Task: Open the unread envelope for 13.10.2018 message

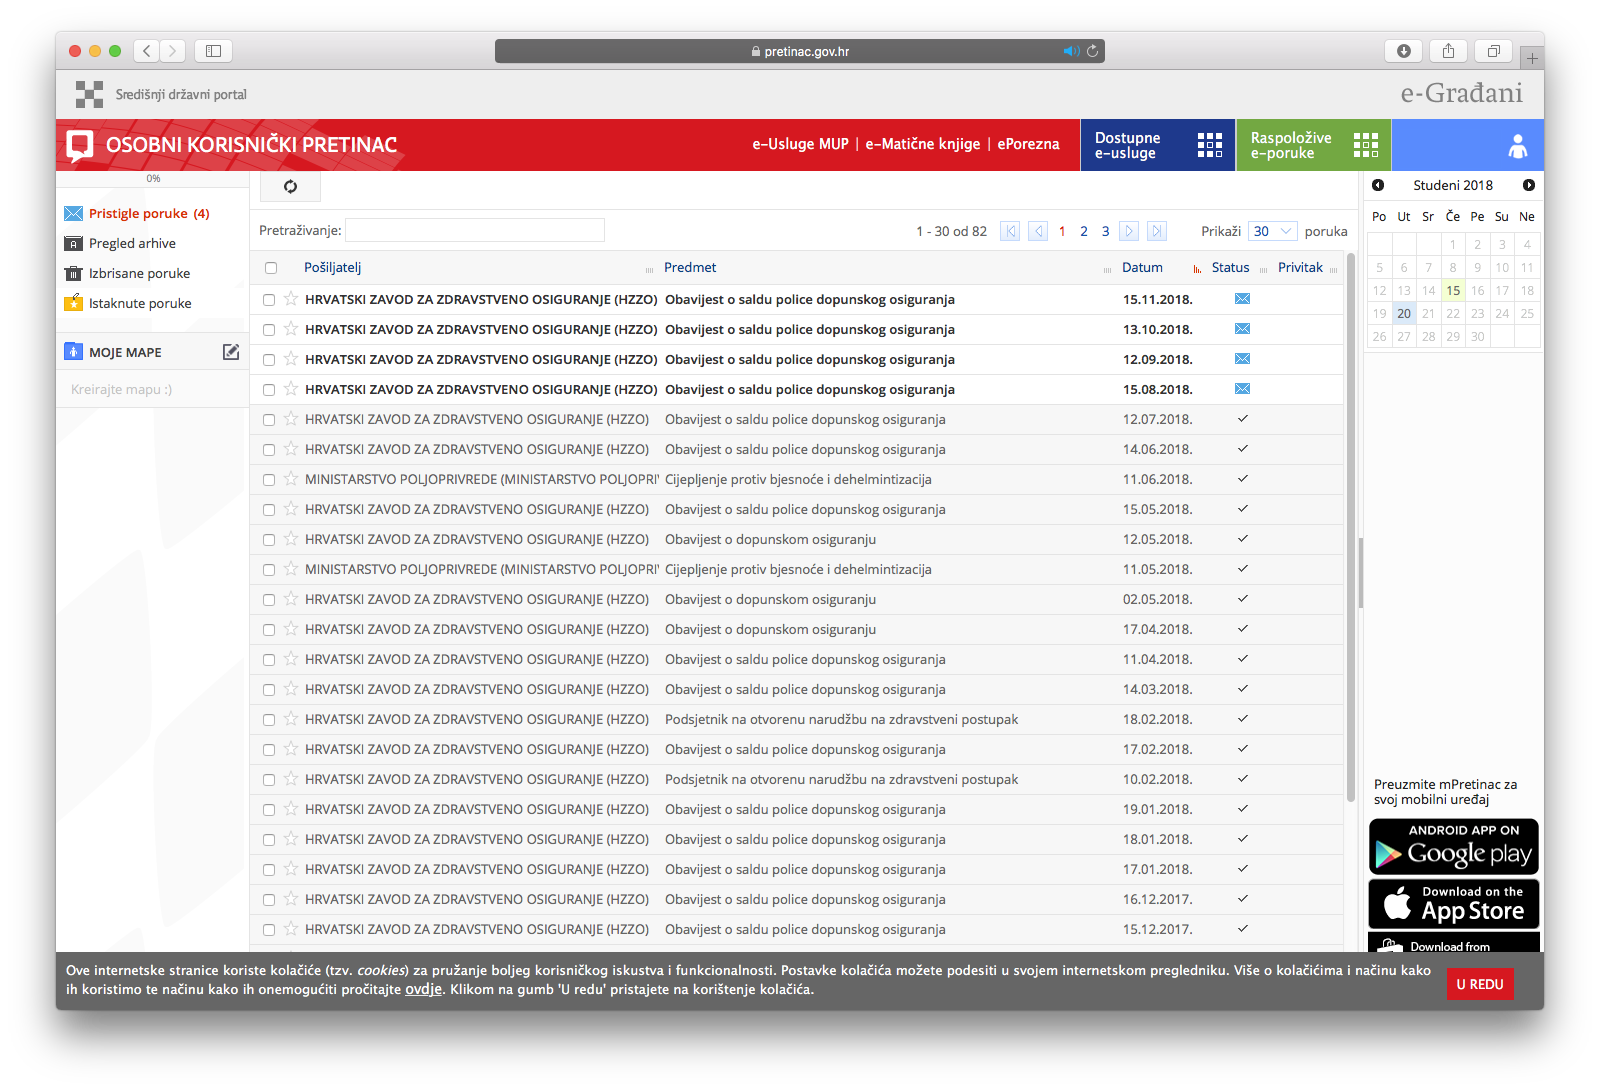Action: (x=1242, y=329)
